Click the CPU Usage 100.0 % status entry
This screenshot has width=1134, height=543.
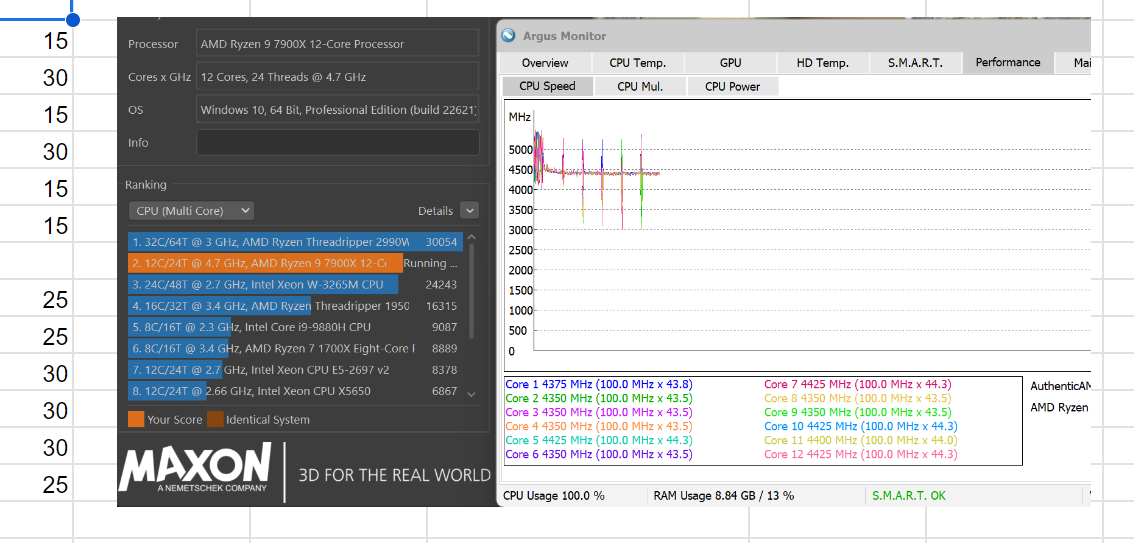pos(554,496)
